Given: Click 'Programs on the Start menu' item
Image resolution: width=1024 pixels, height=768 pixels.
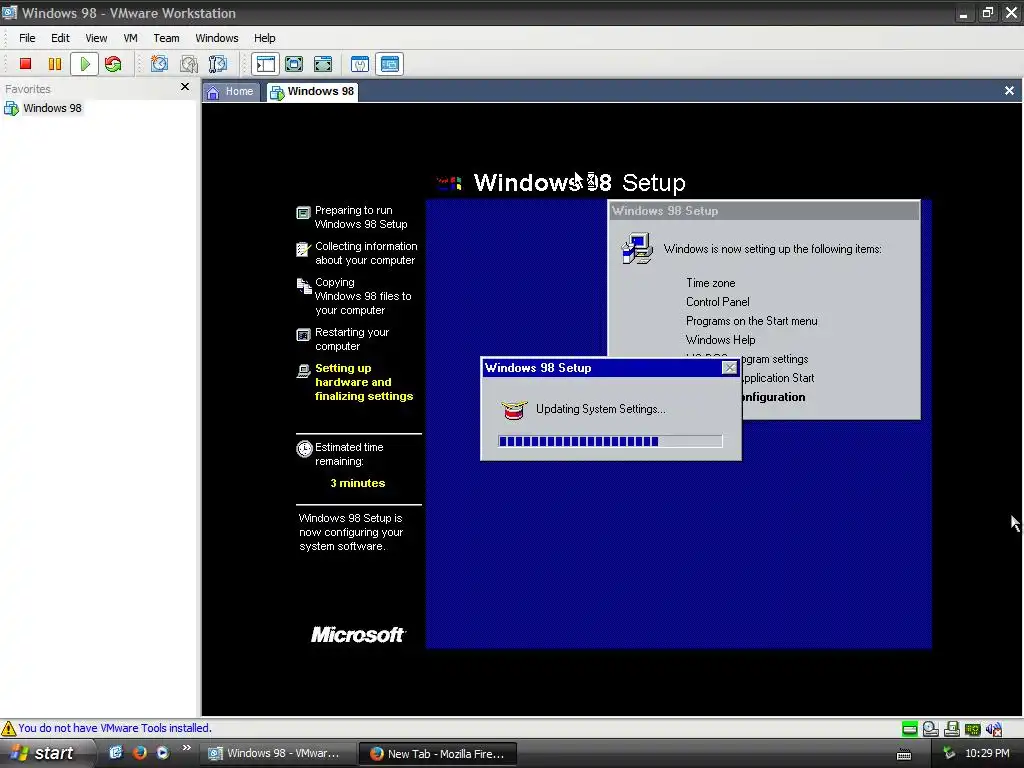Looking at the screenshot, I should [x=751, y=321].
